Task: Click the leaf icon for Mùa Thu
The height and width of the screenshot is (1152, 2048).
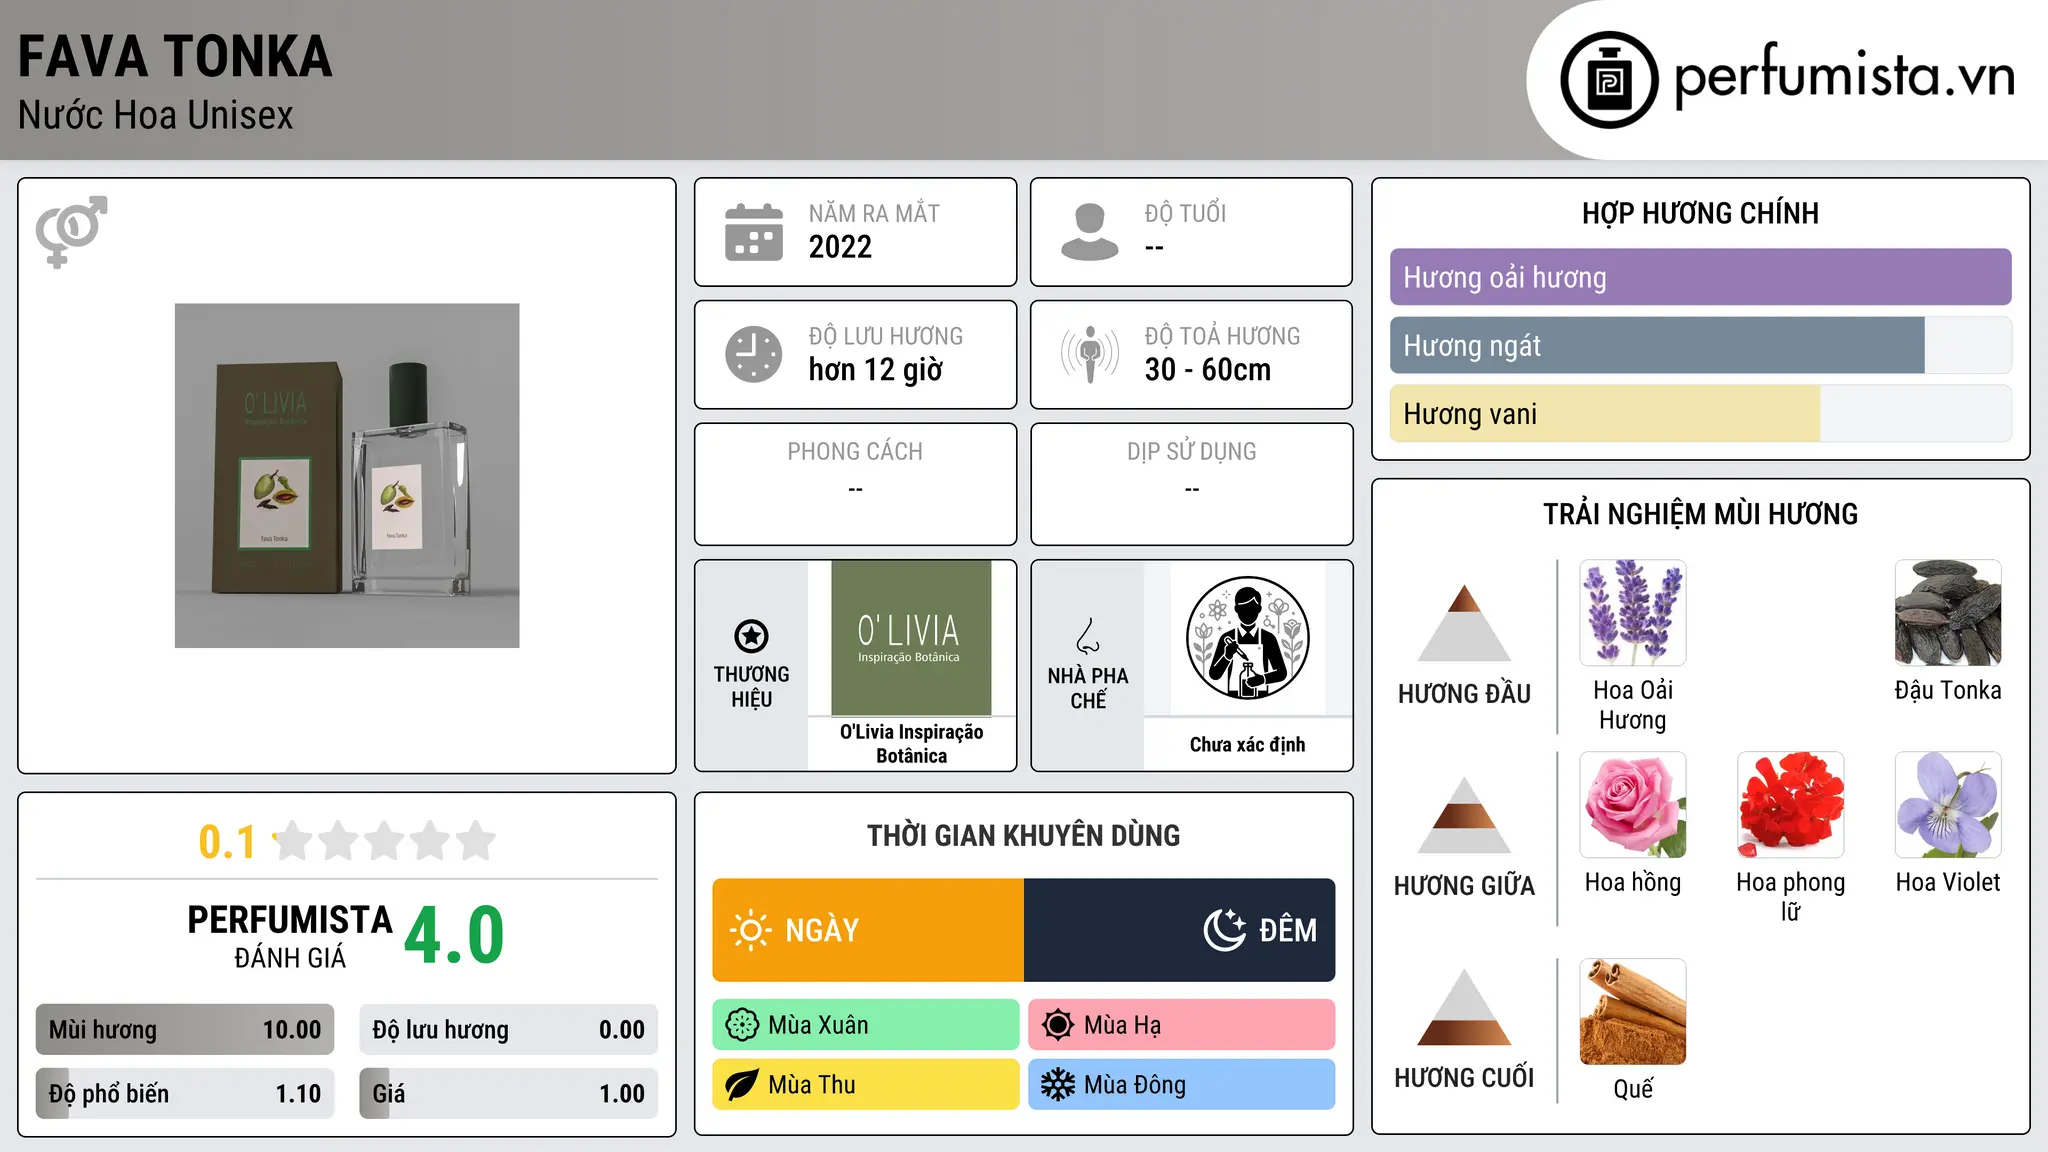Action: 742,1085
